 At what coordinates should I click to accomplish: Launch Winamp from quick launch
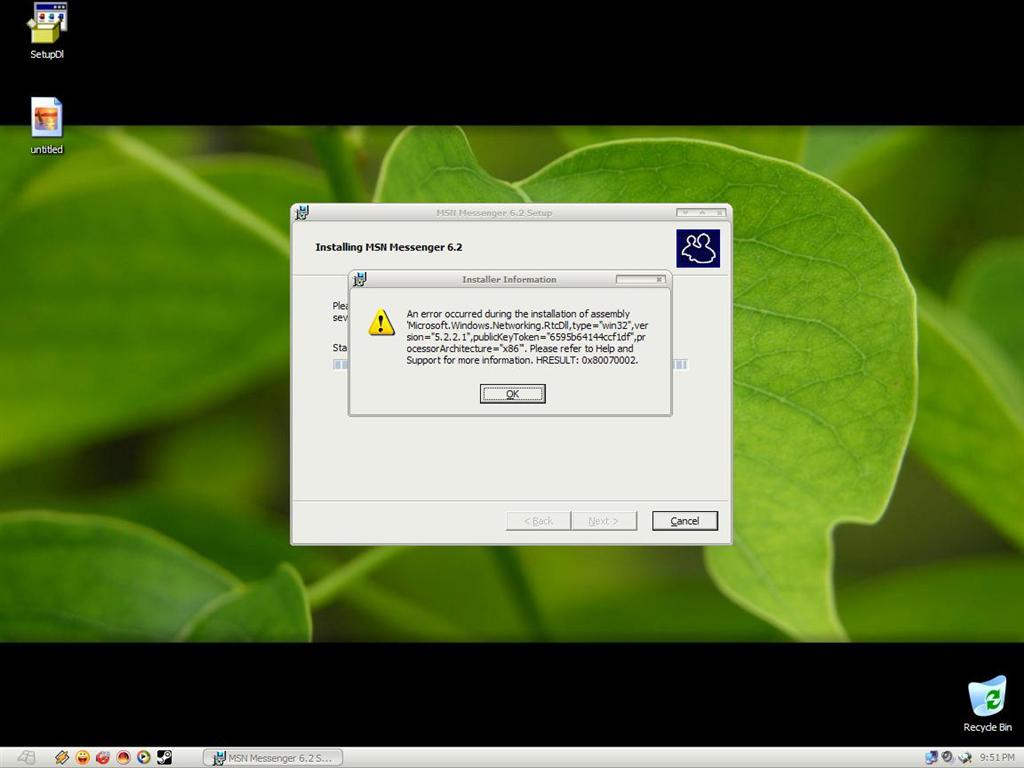point(62,758)
